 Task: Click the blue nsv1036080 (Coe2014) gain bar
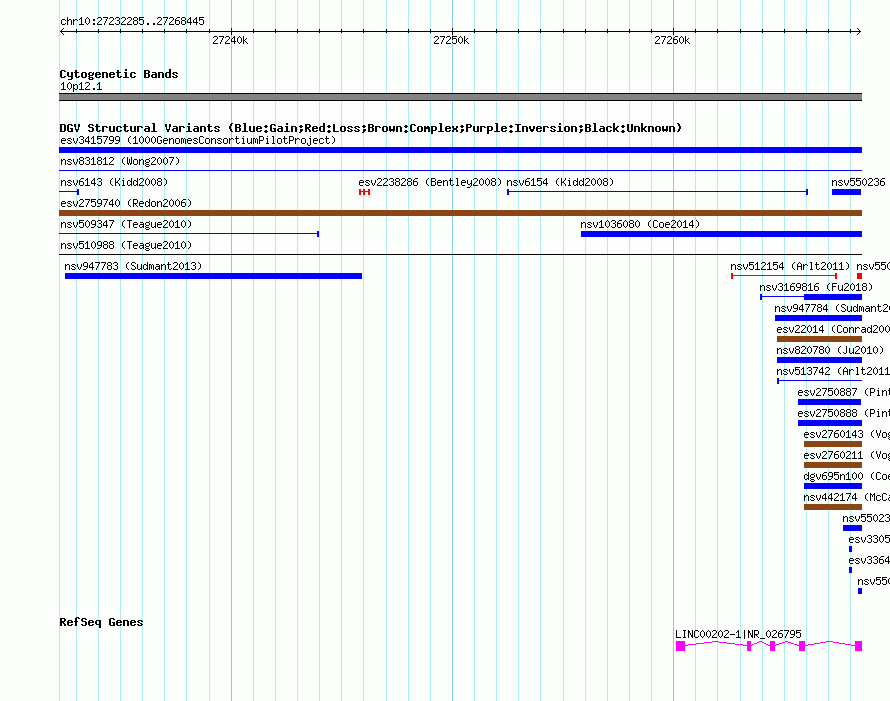tap(721, 234)
